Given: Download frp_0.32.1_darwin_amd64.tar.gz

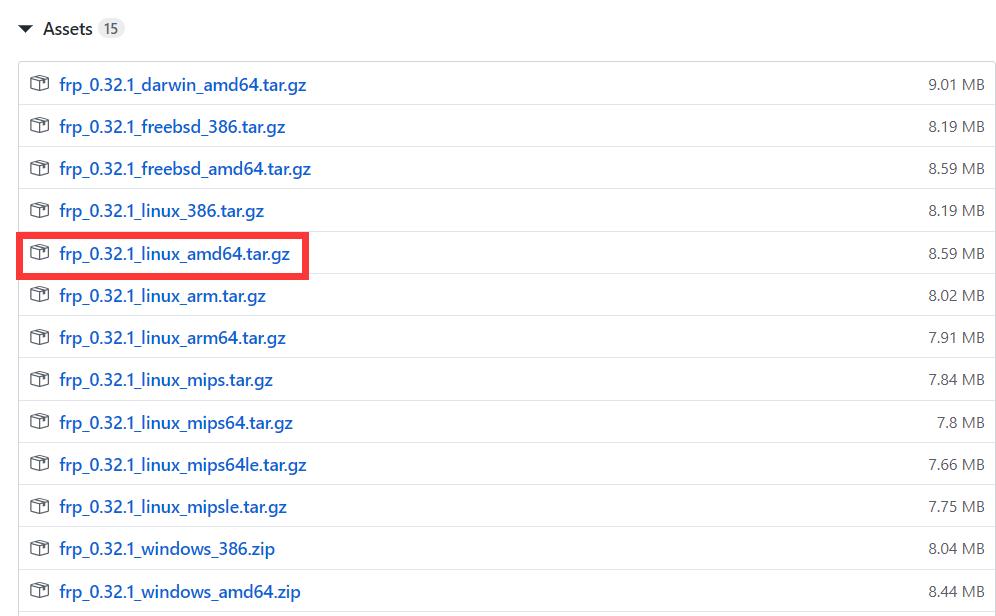Looking at the screenshot, I should pyautogui.click(x=183, y=85).
